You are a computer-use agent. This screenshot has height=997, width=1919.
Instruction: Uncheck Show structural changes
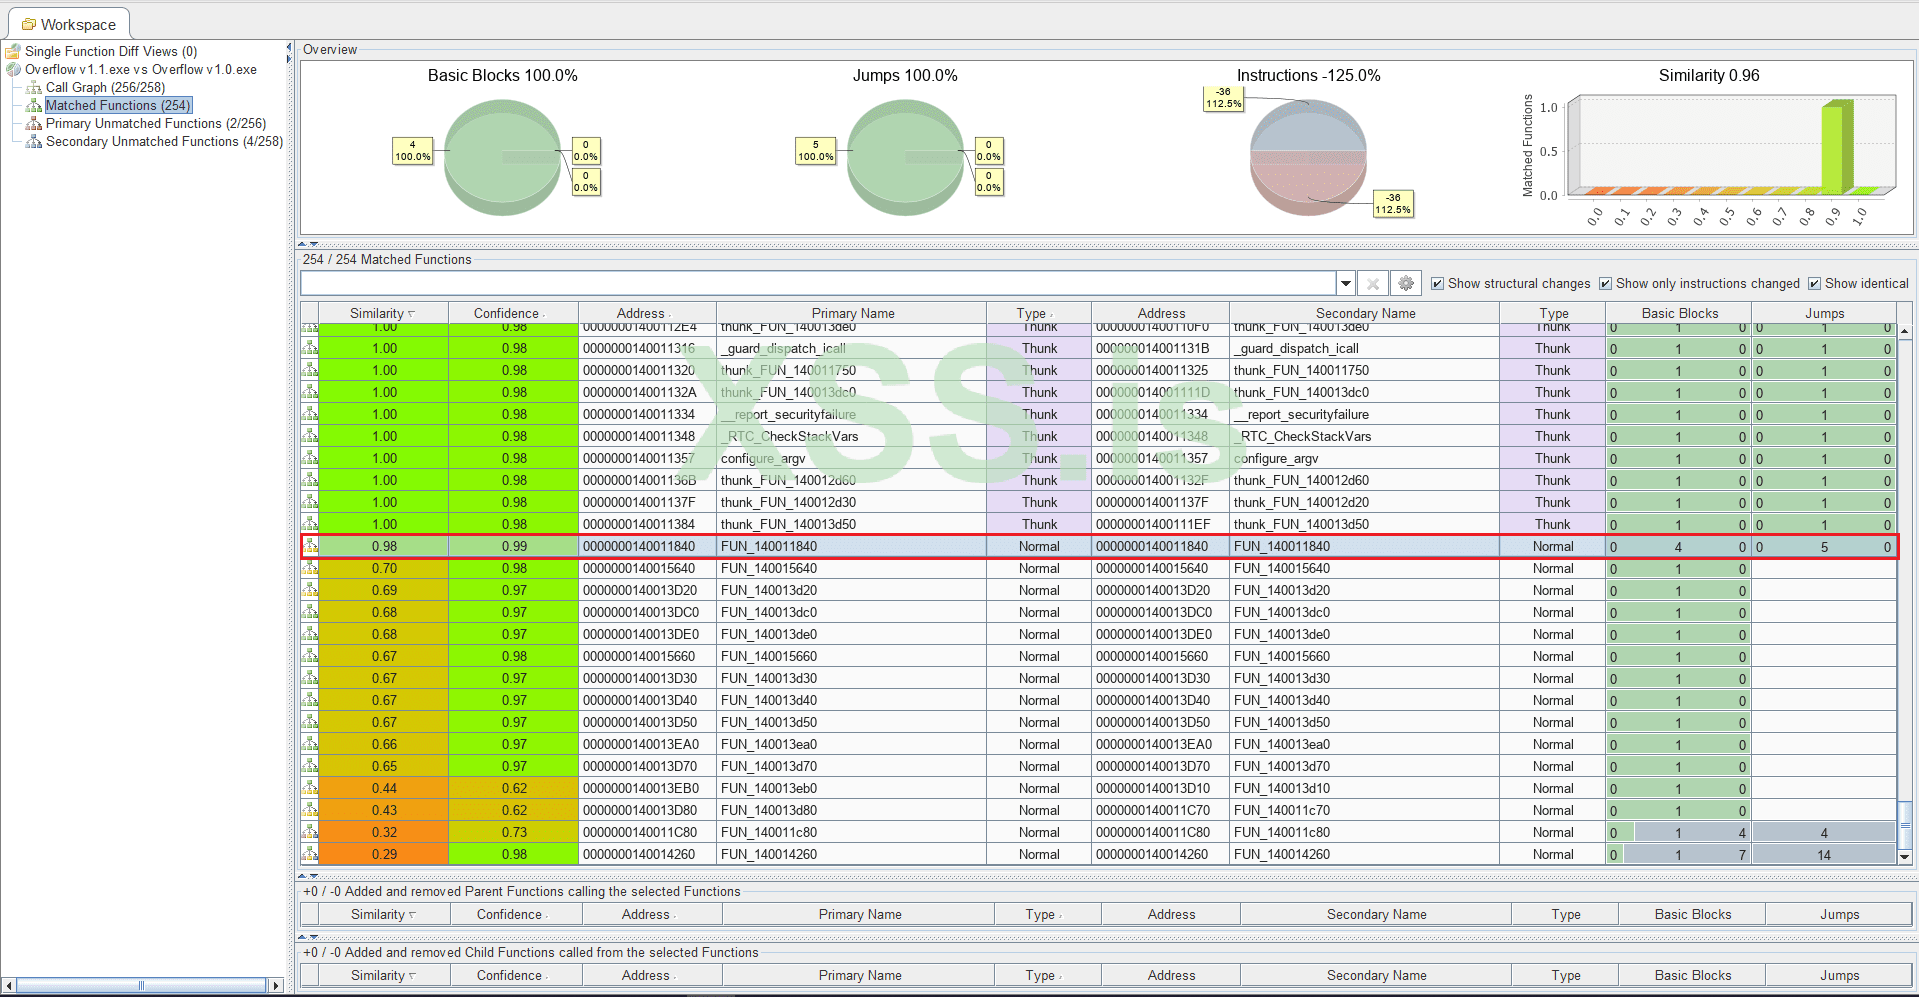click(1437, 284)
